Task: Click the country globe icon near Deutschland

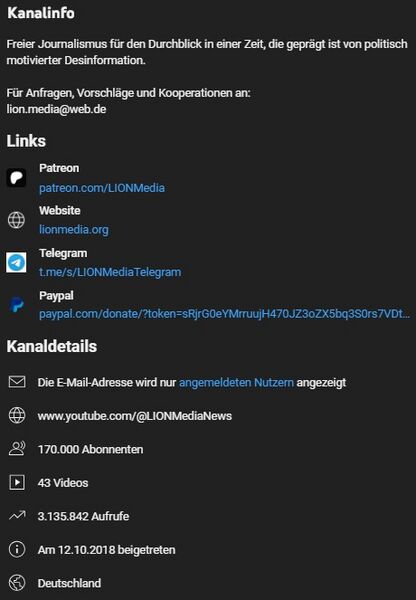Action: coord(17,583)
